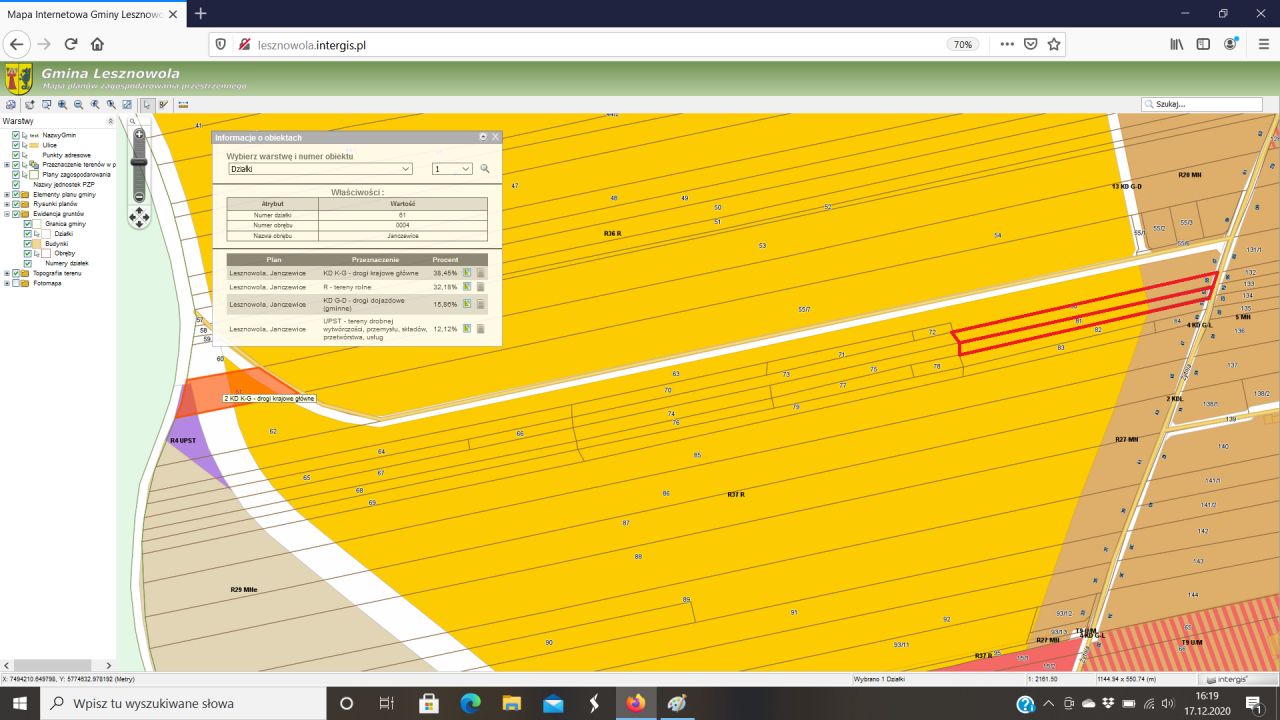1280x720 pixels.
Task: Click the map pan arrows control
Action: click(x=139, y=217)
